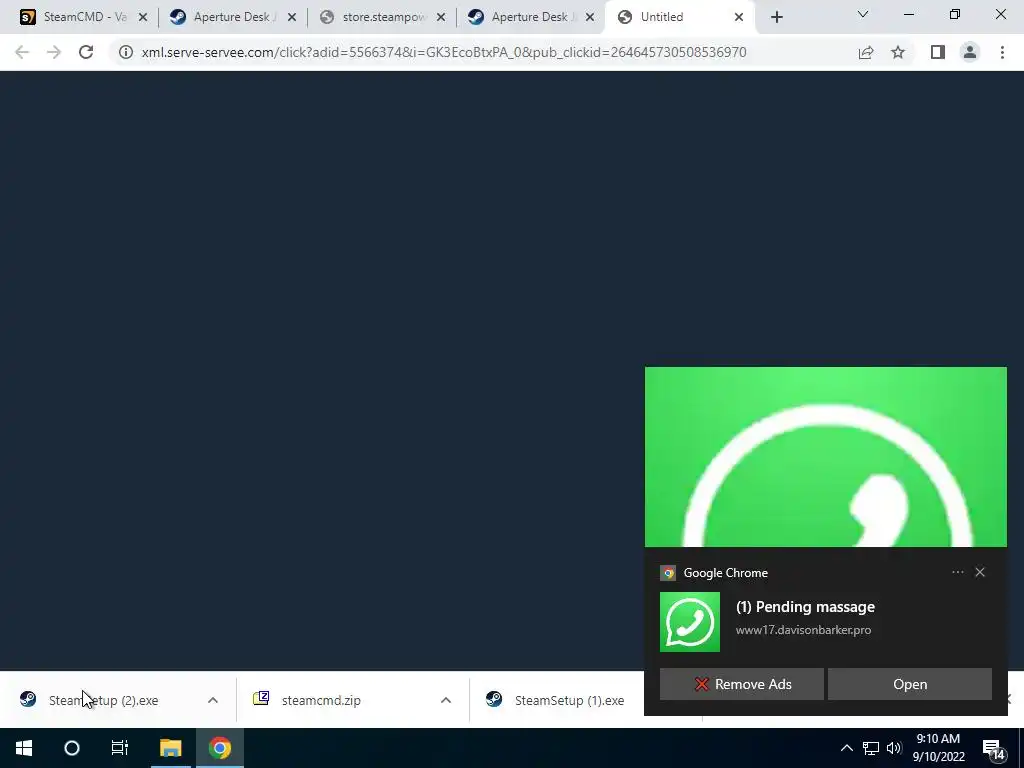Open the Action Center notifications icon

click(x=995, y=750)
